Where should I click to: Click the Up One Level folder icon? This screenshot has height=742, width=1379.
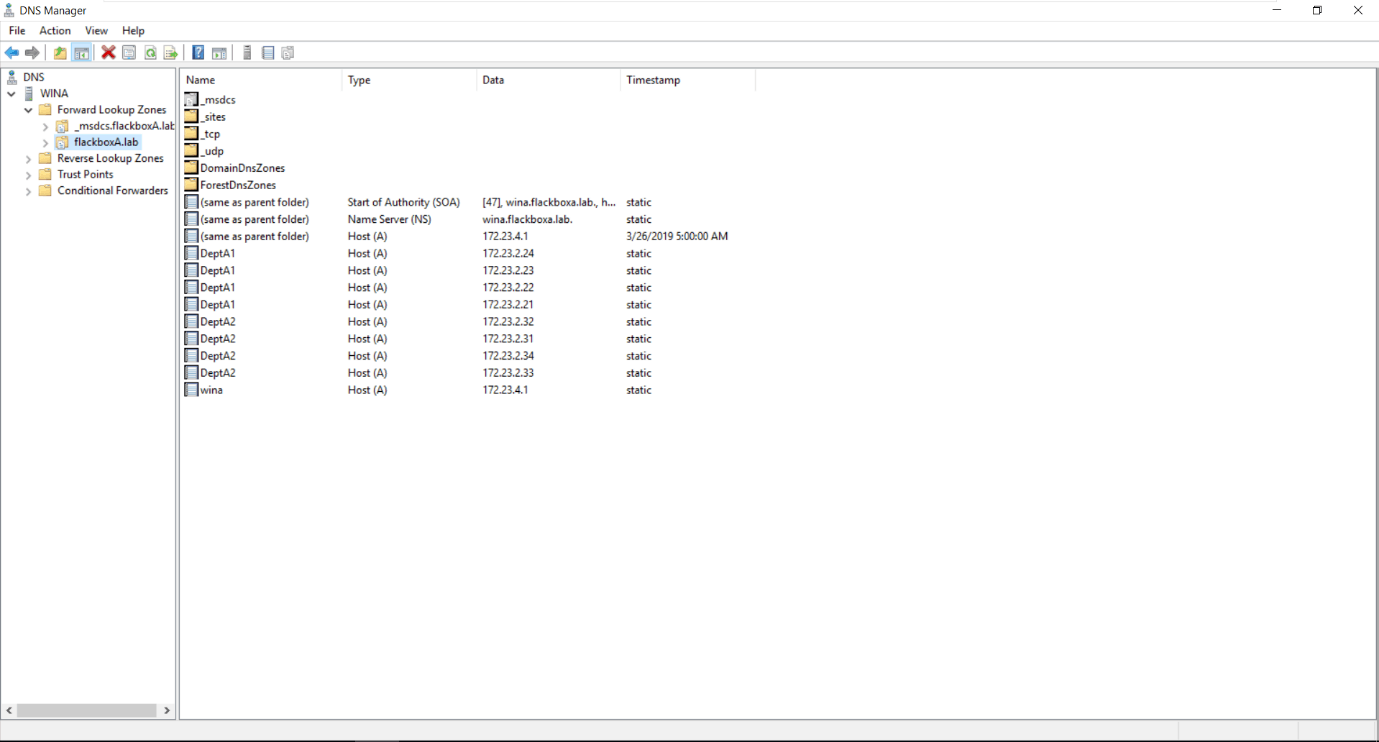(60, 53)
